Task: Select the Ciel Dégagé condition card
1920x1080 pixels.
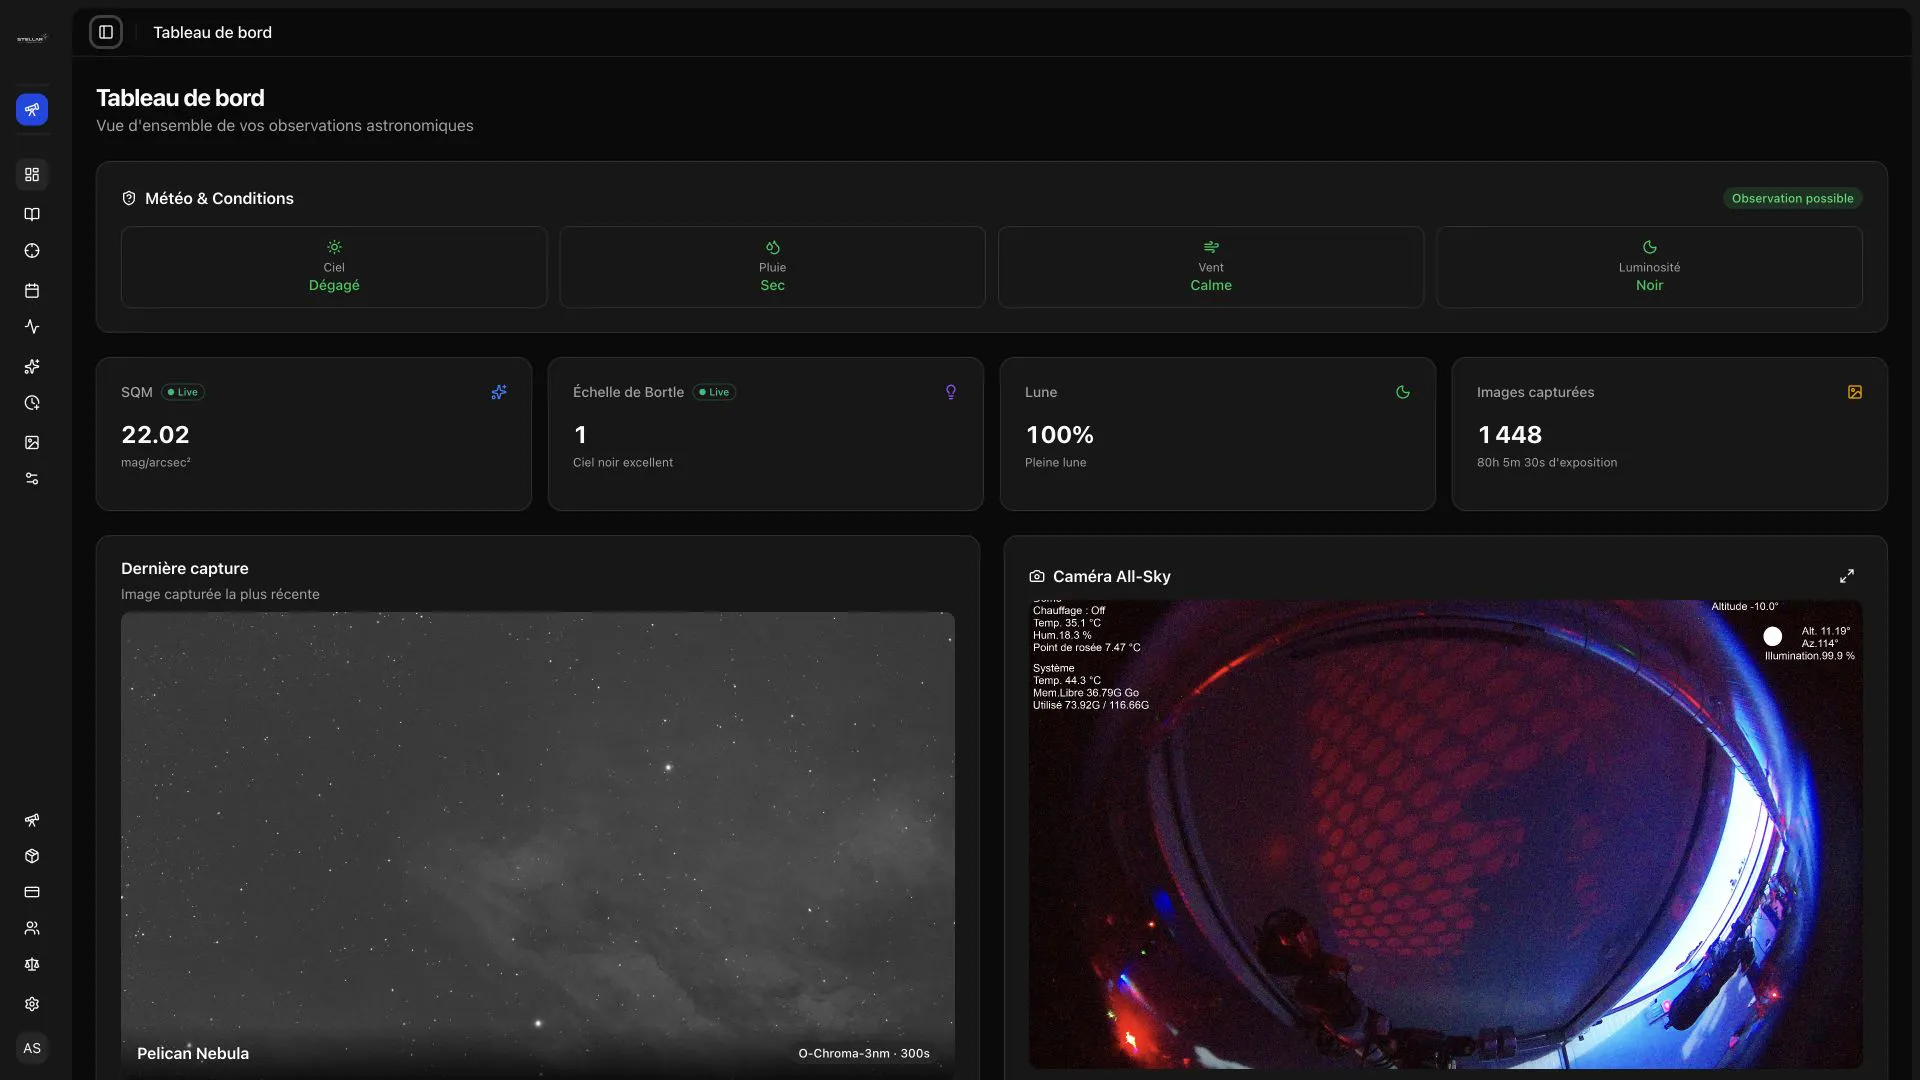Action: point(334,267)
